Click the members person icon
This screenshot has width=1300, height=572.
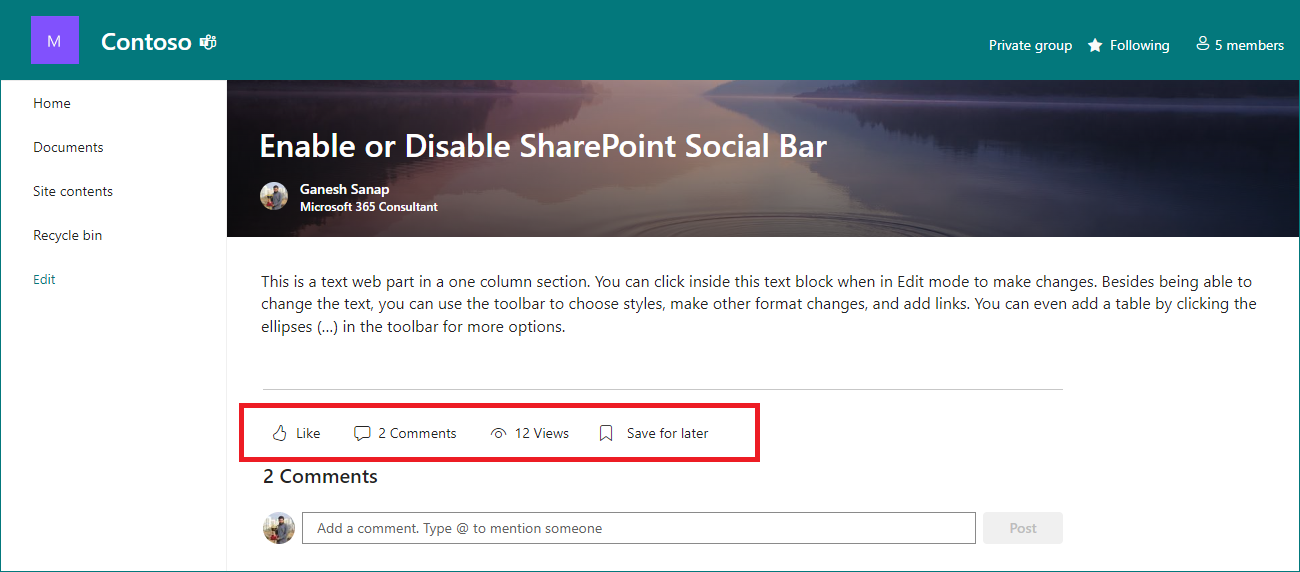point(1203,44)
